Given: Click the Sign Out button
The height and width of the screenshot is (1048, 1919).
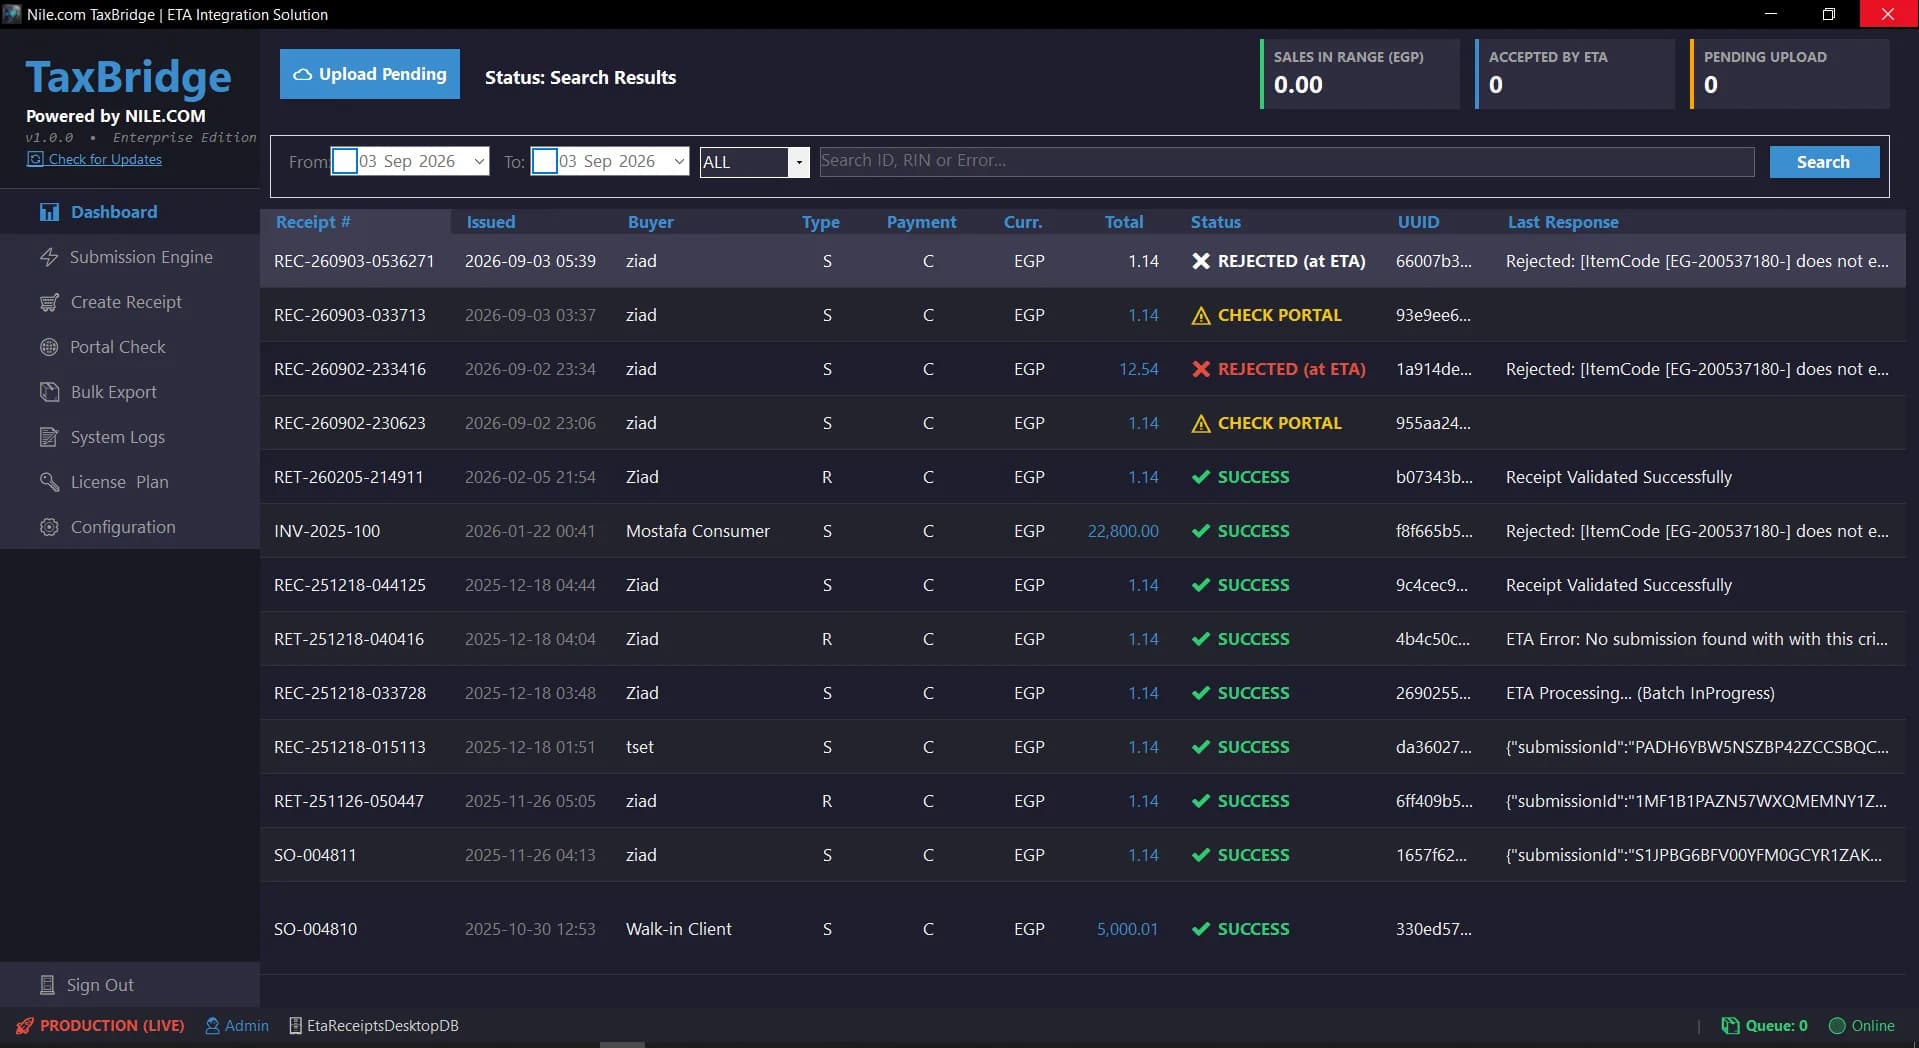Looking at the screenshot, I should coord(130,985).
